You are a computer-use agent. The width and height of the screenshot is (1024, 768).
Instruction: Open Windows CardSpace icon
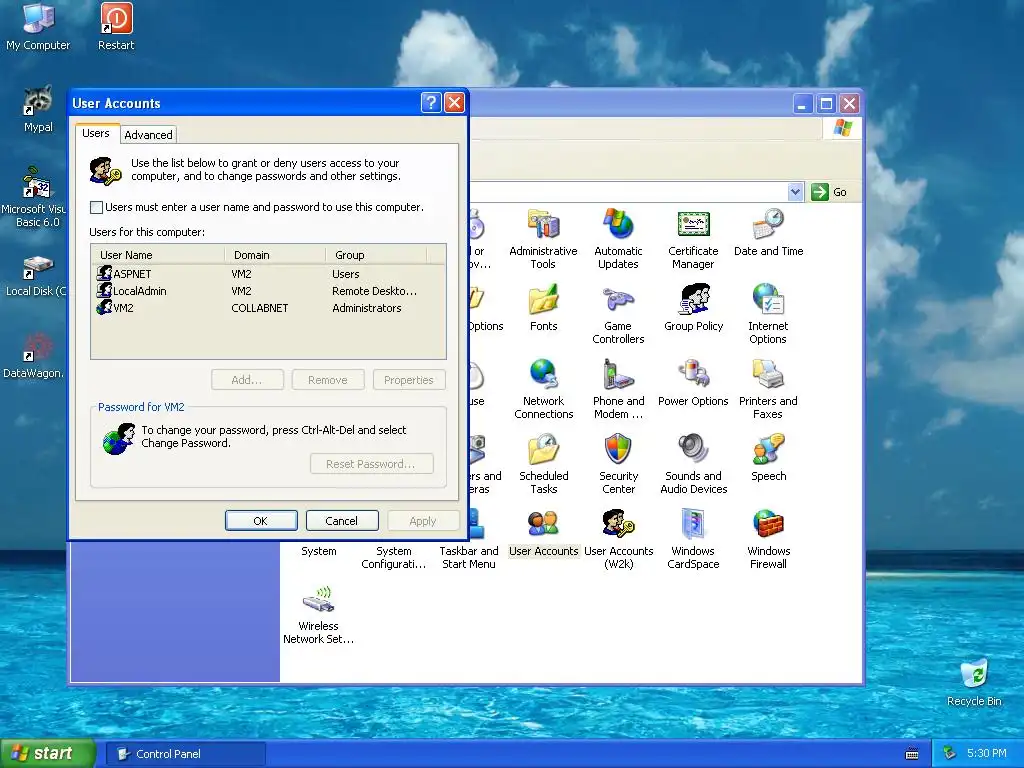click(693, 539)
